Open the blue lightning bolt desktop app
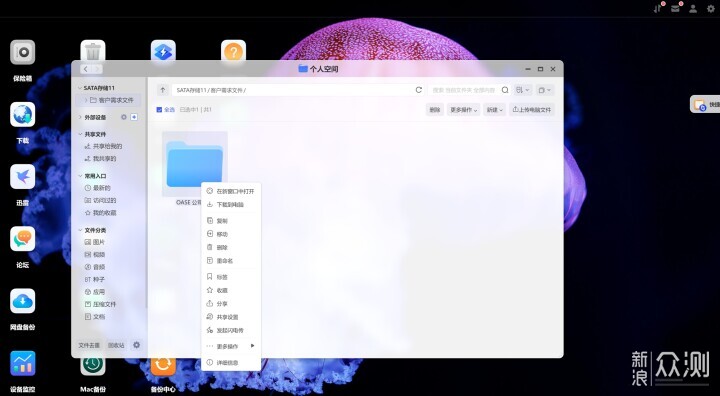The image size is (720, 396). click(x=163, y=50)
